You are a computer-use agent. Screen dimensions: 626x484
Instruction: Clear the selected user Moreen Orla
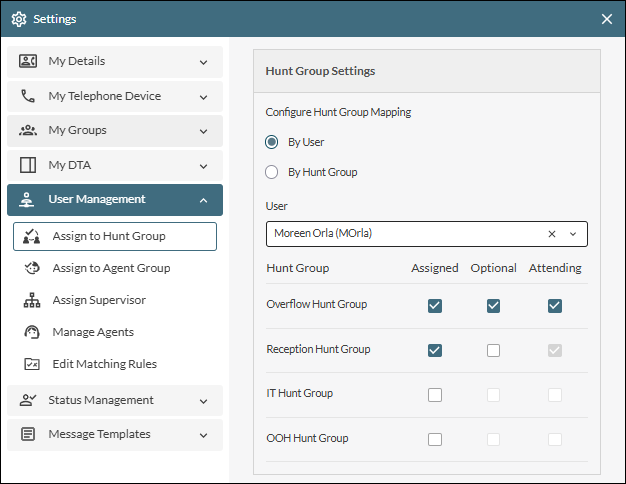(552, 234)
